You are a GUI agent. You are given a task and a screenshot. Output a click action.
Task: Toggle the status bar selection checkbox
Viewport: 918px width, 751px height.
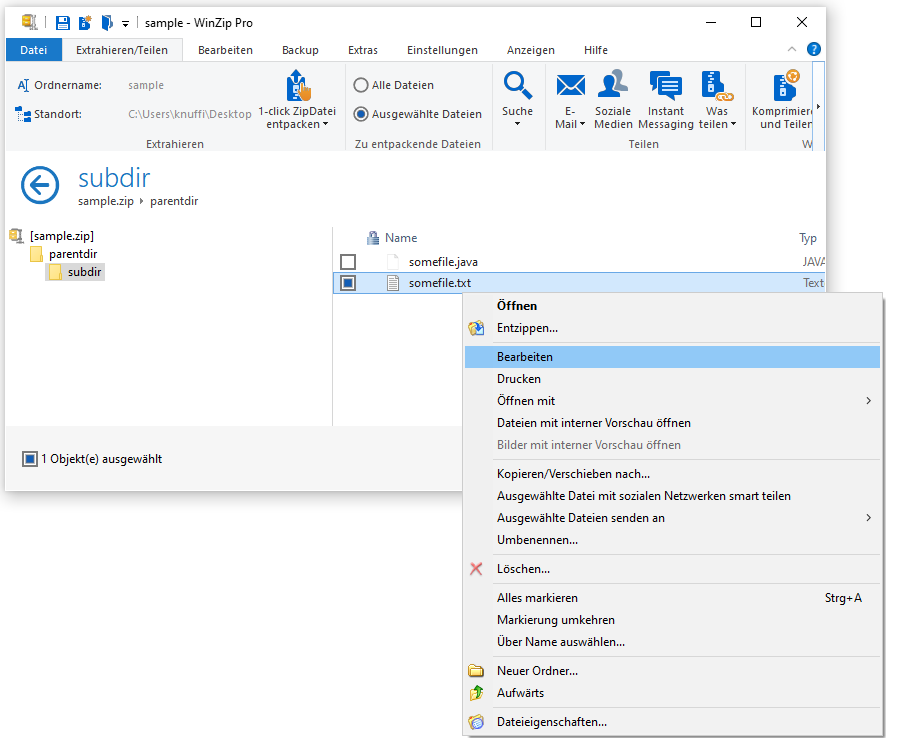30,459
